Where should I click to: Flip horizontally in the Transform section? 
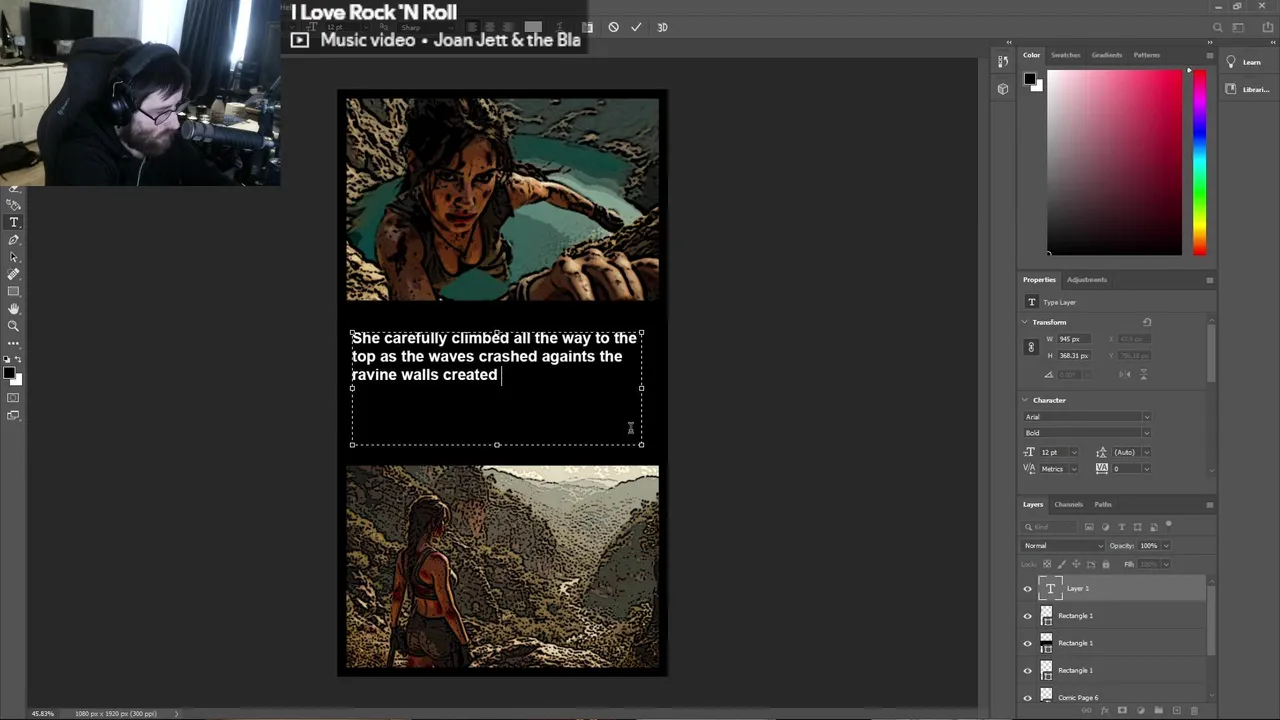pos(1125,374)
